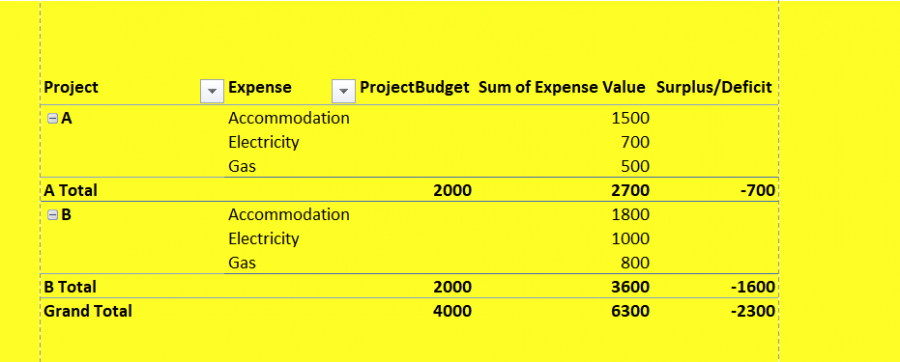This screenshot has height=362, width=900.
Task: Click the B Total row label
Action: click(x=70, y=286)
